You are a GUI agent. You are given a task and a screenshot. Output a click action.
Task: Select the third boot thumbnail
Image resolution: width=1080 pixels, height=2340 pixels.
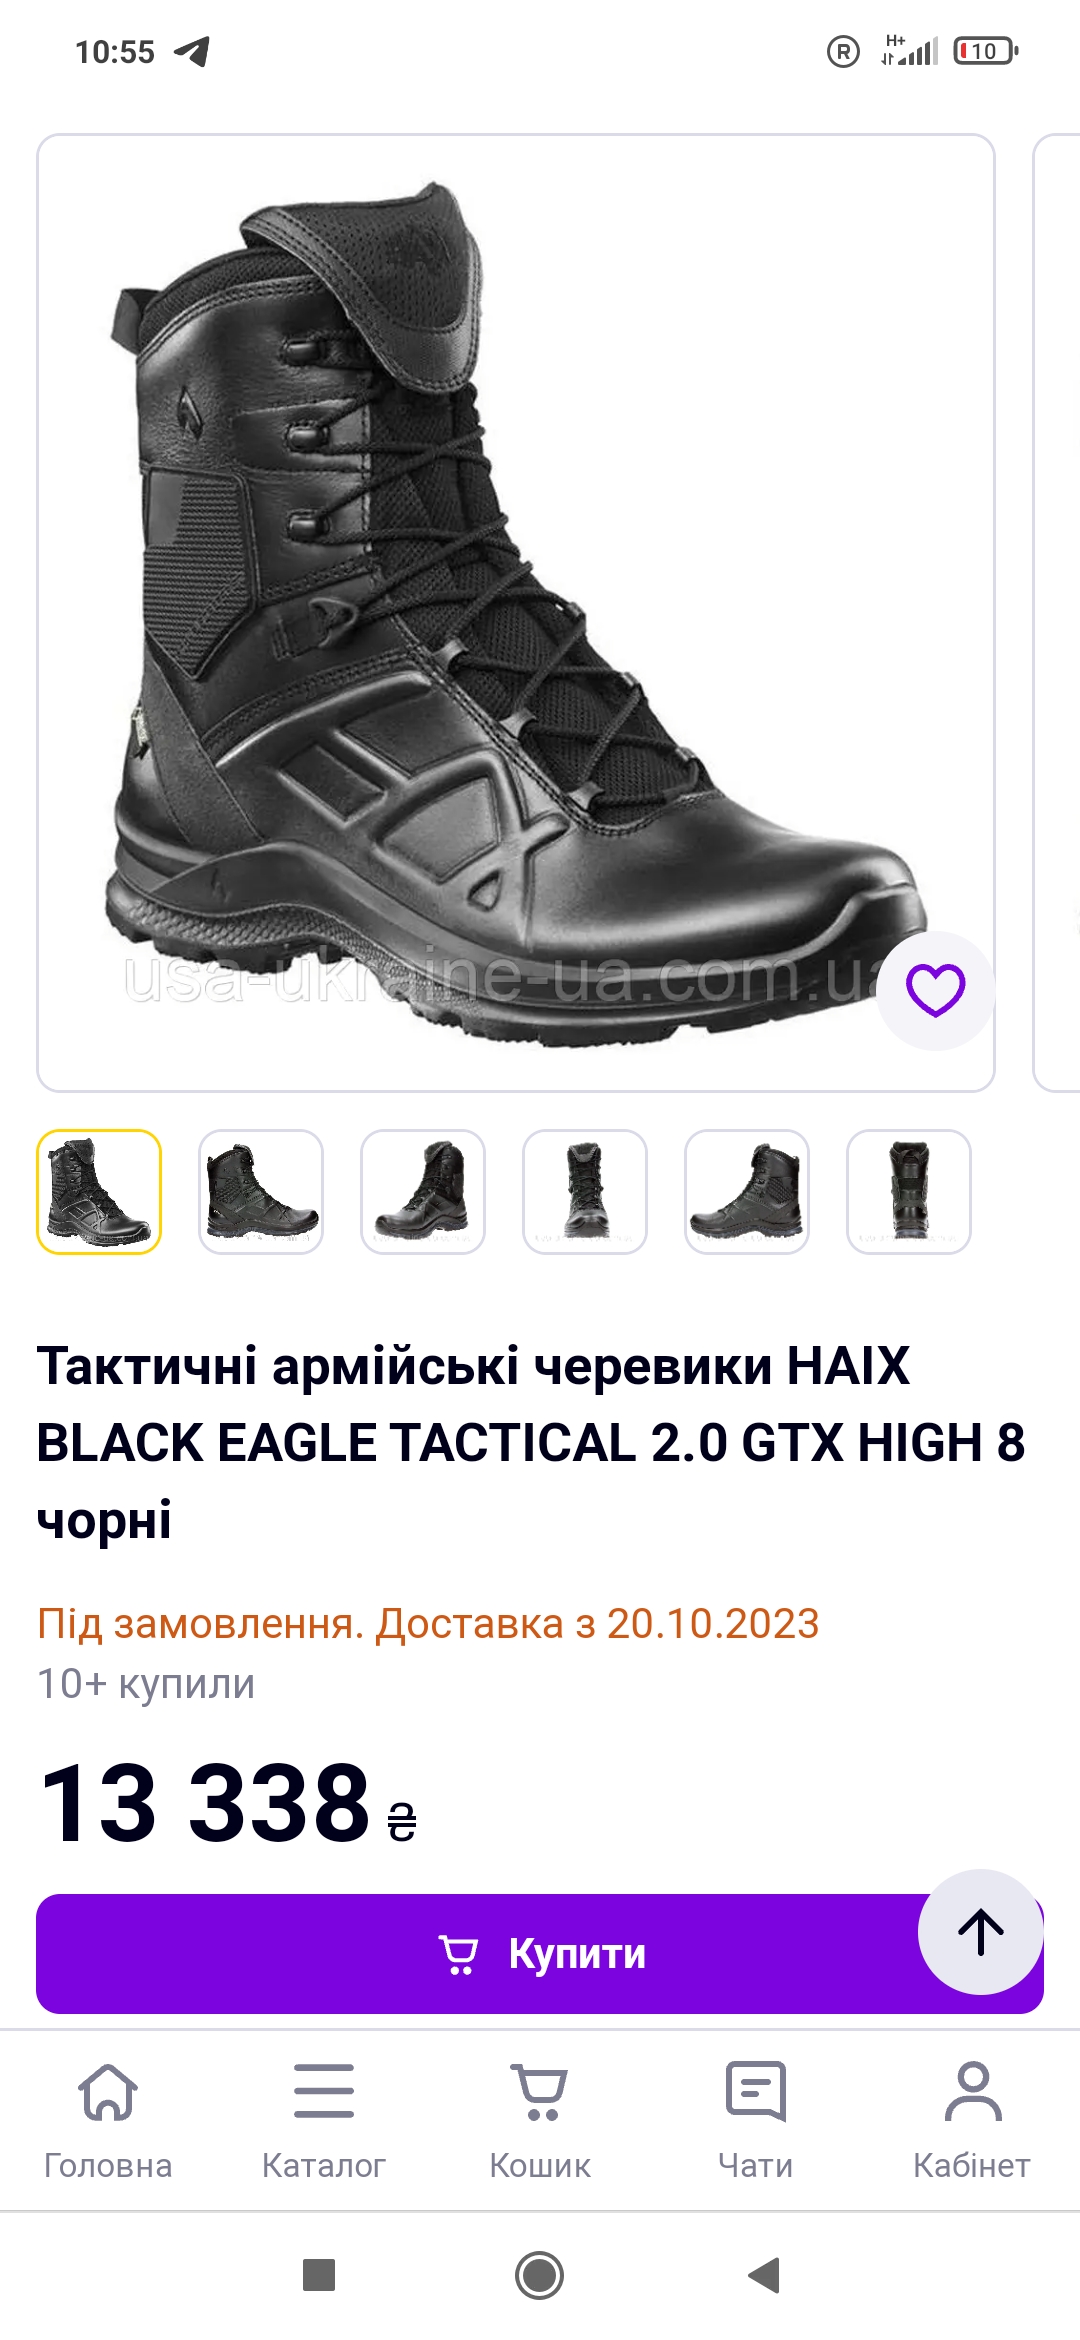423,1192
